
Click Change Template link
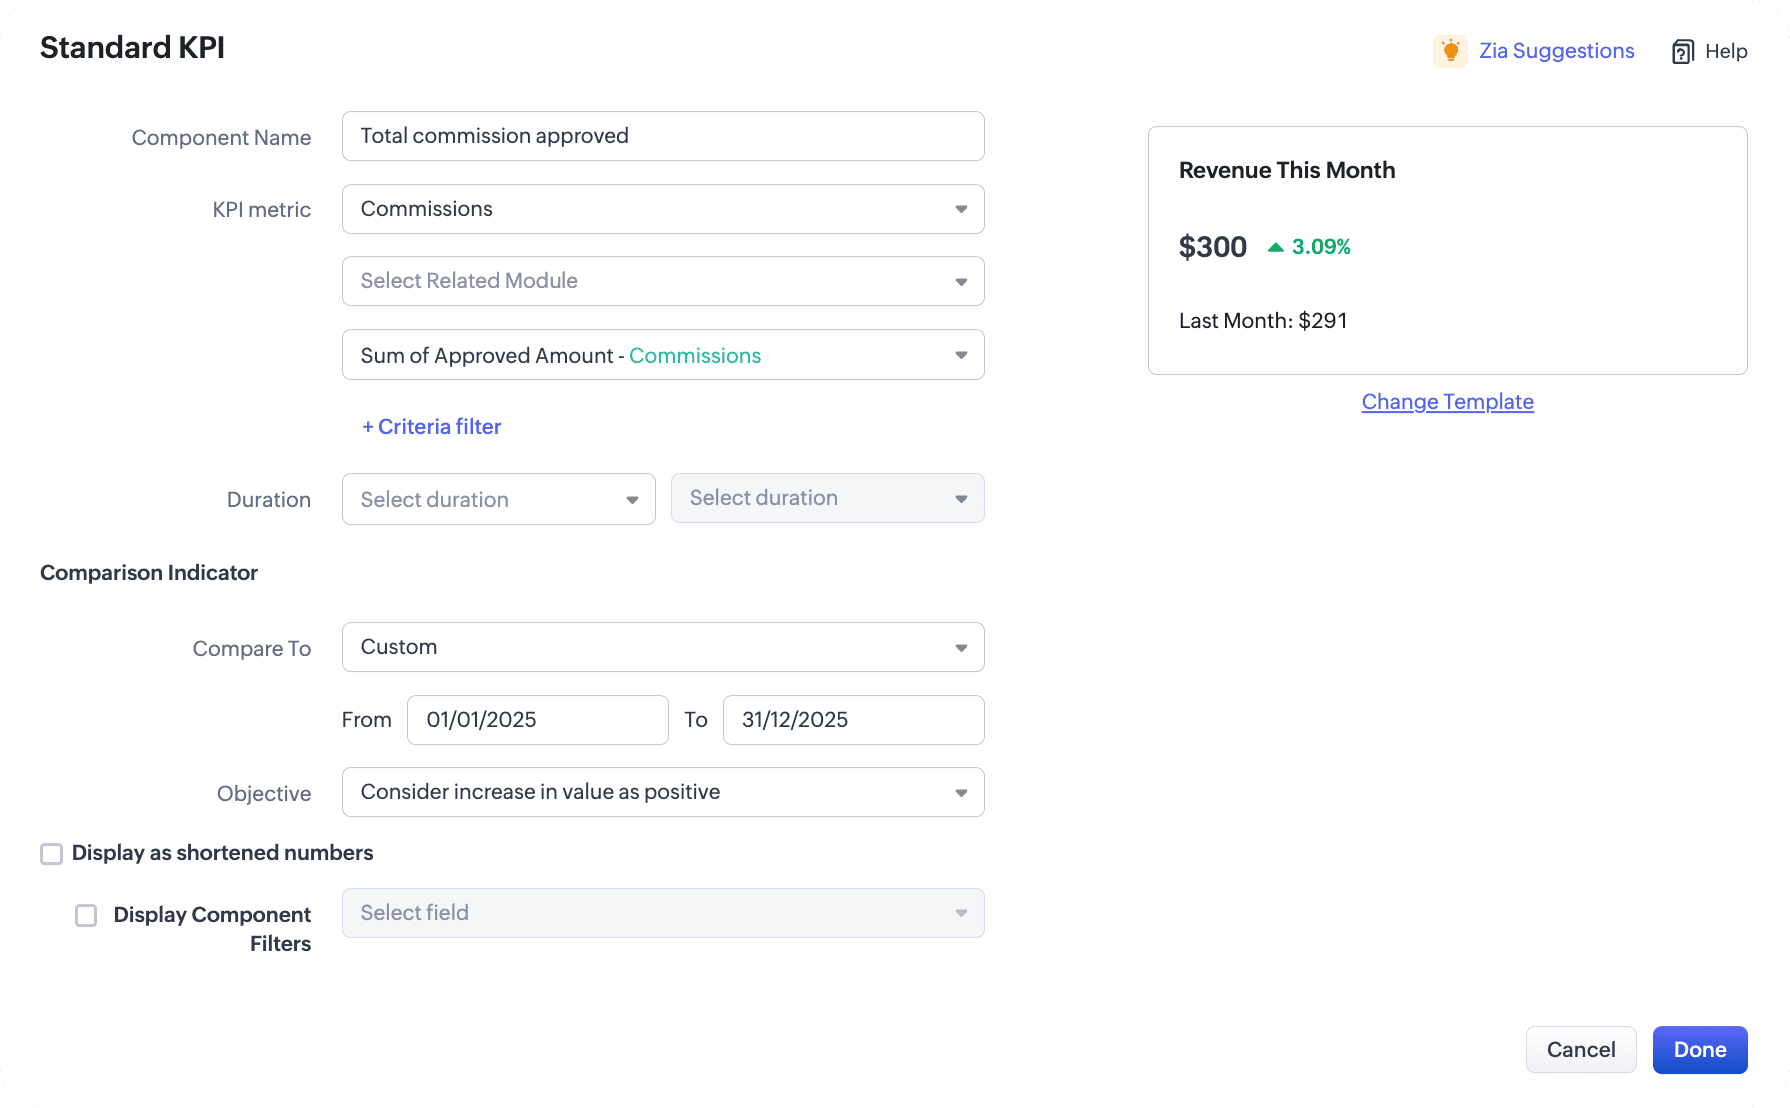click(x=1447, y=402)
